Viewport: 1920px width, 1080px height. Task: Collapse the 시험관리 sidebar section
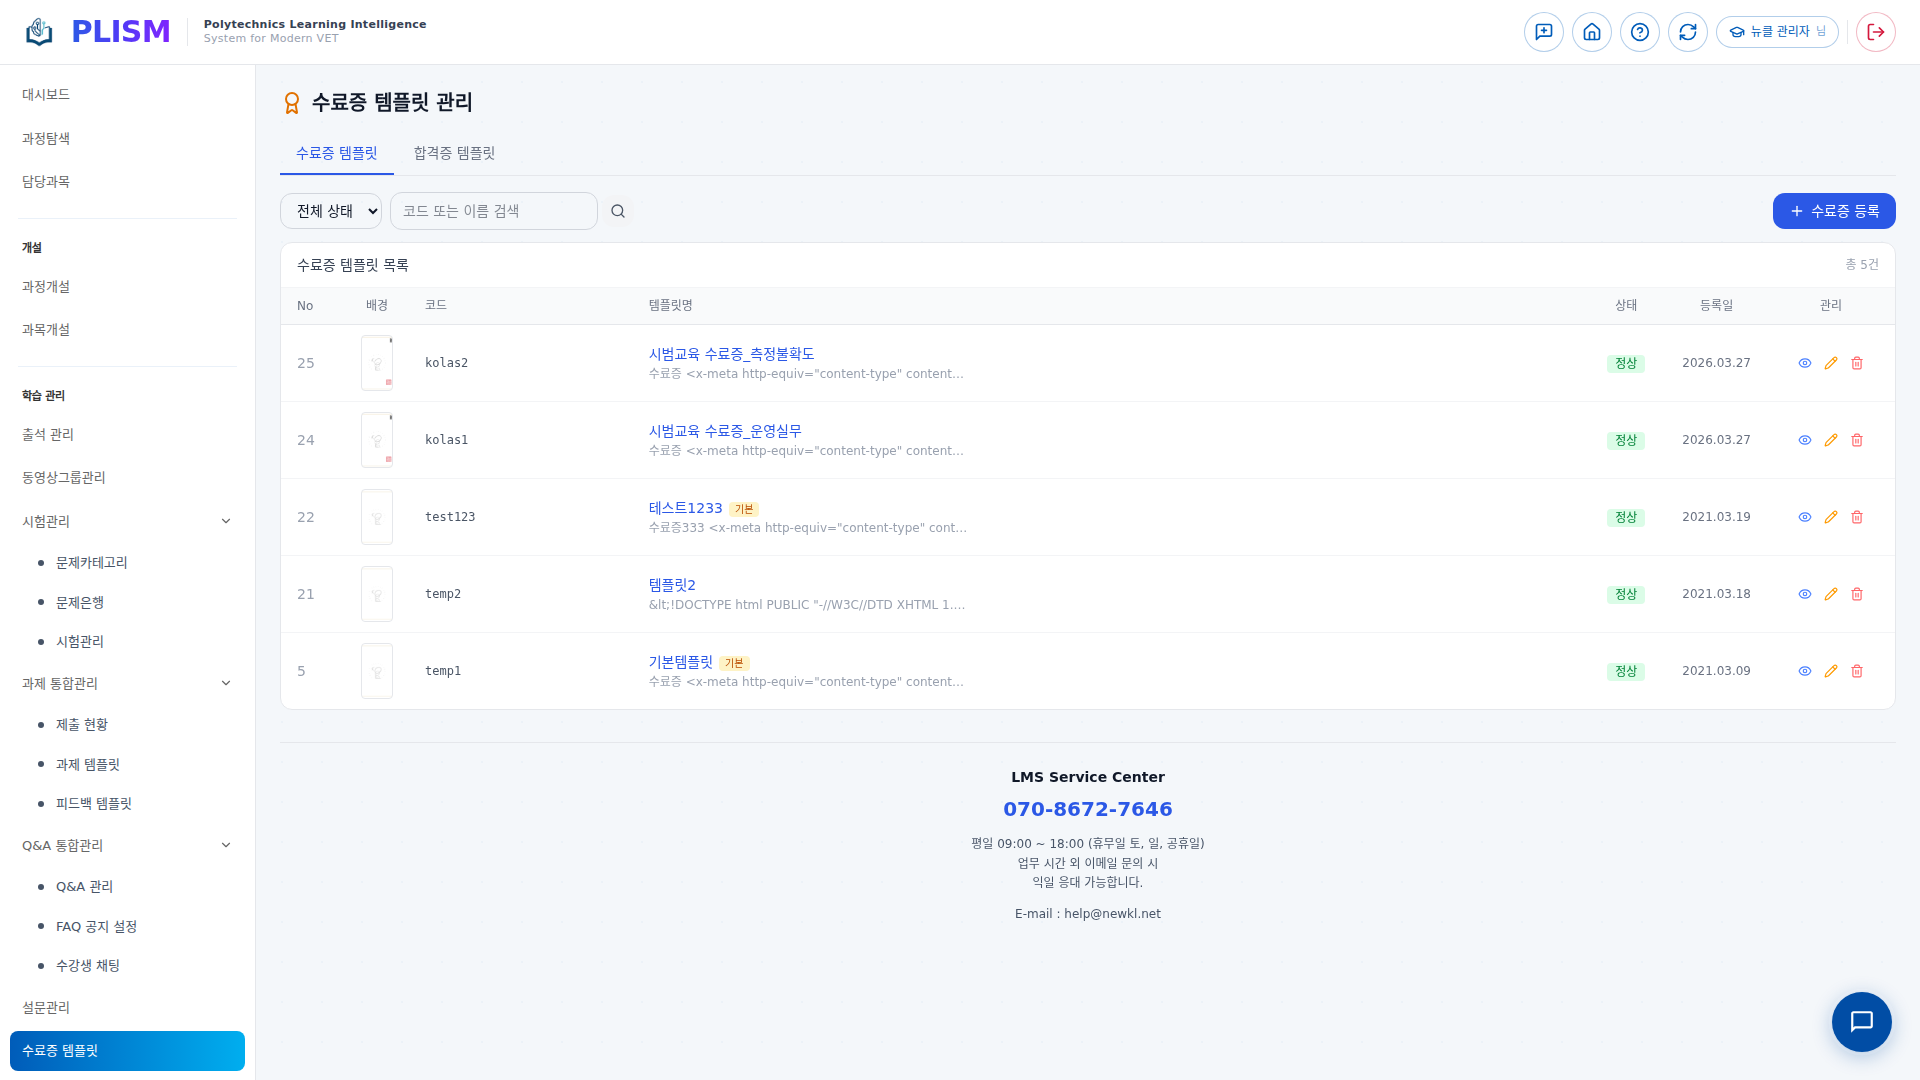click(x=226, y=521)
